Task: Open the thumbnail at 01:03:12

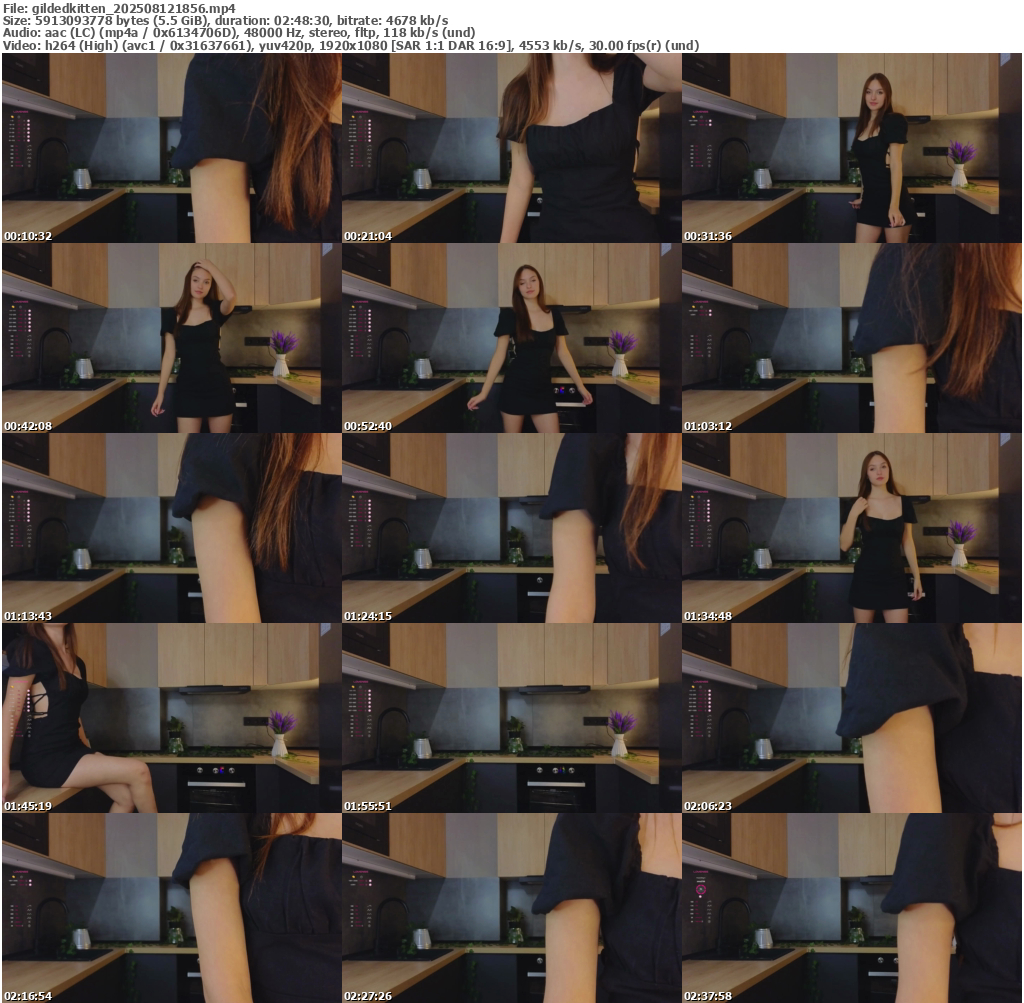Action: [852, 338]
